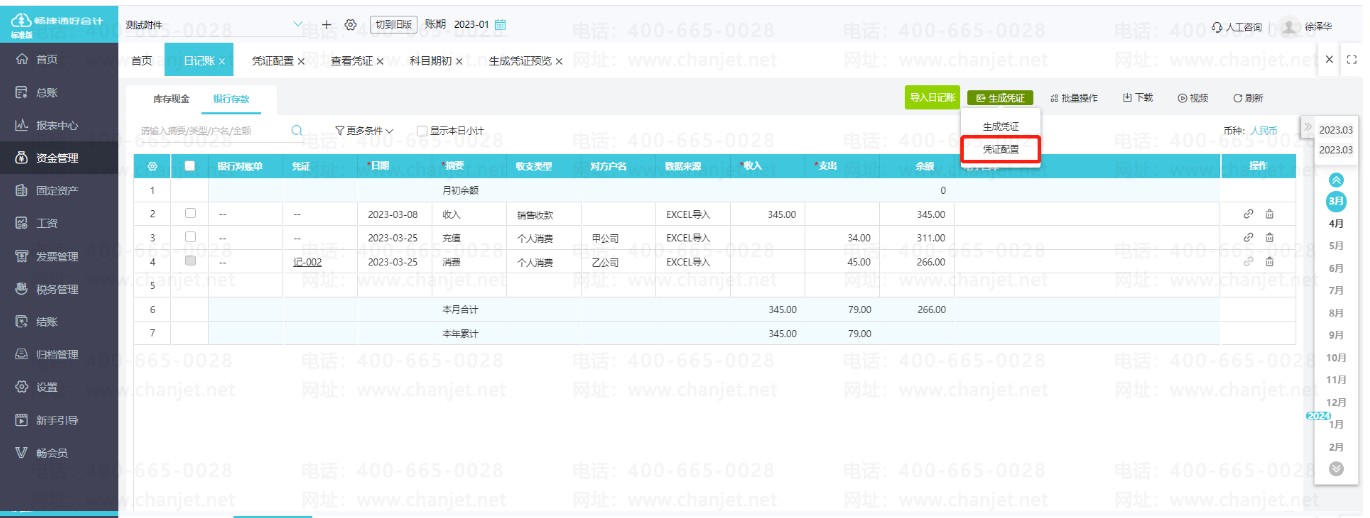
Task: Open the 徐泽华 user profile
Action: [1305, 27]
